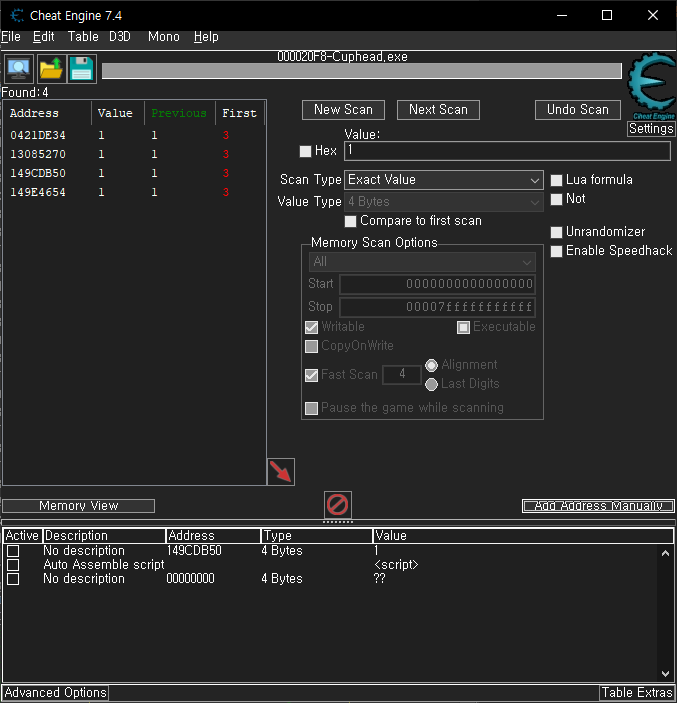Open the Mono menu
The height and width of the screenshot is (703, 677).
[x=164, y=37]
